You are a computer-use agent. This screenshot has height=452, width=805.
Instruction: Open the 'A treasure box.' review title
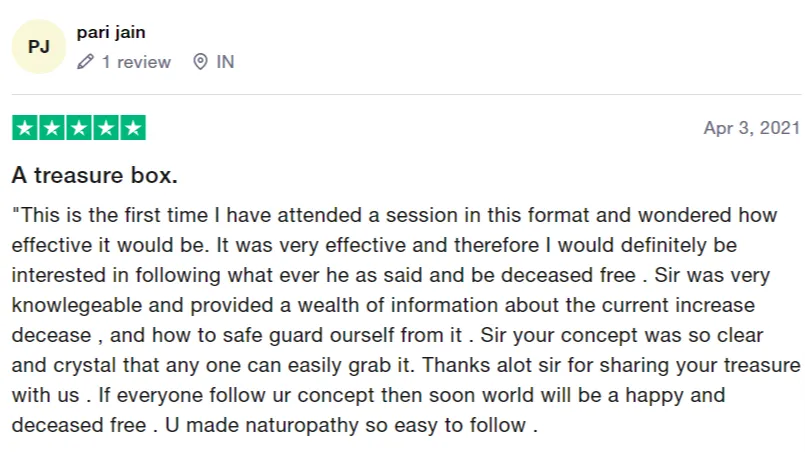[94, 175]
